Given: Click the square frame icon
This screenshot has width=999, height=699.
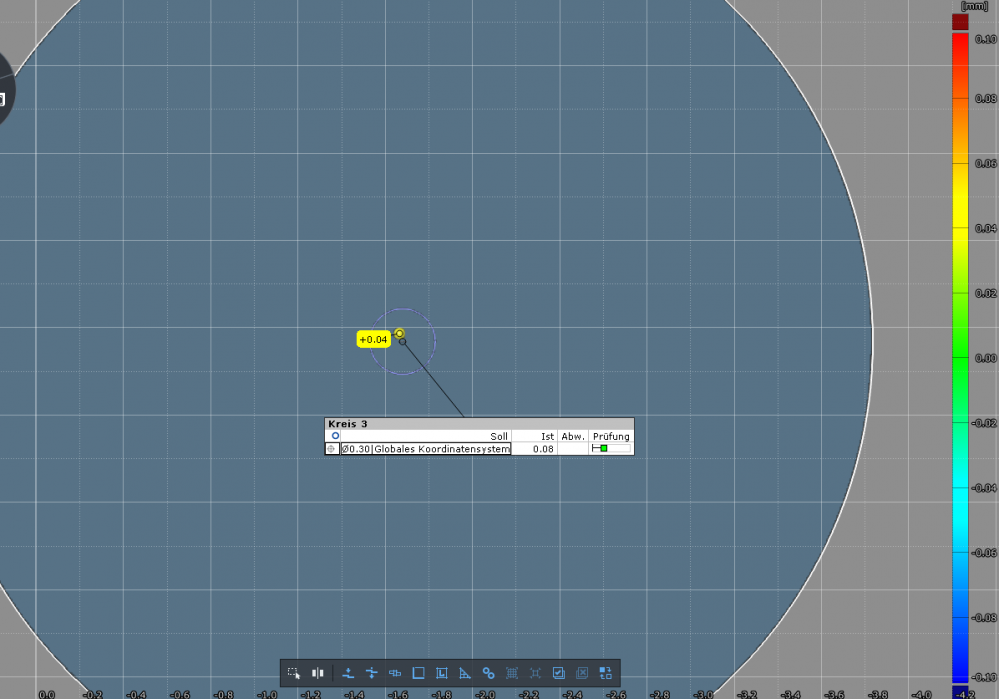Looking at the screenshot, I should point(419,673).
